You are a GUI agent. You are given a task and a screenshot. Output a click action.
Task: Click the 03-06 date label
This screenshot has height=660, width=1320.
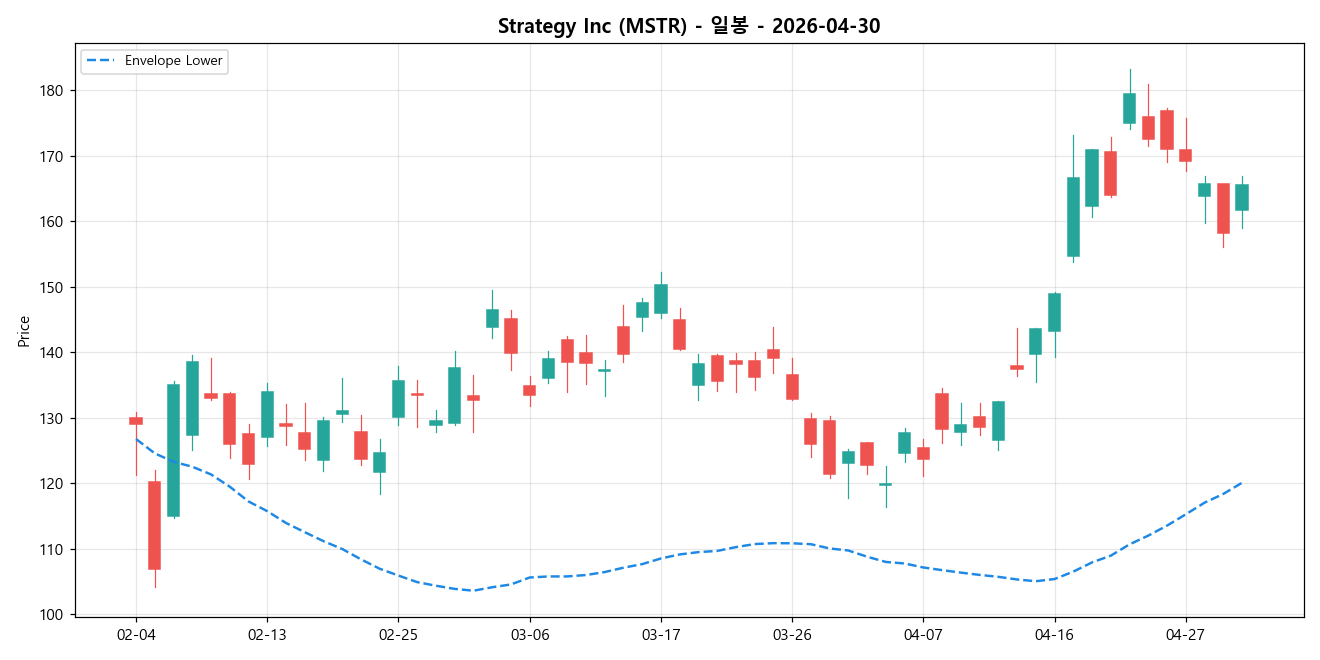coord(529,635)
